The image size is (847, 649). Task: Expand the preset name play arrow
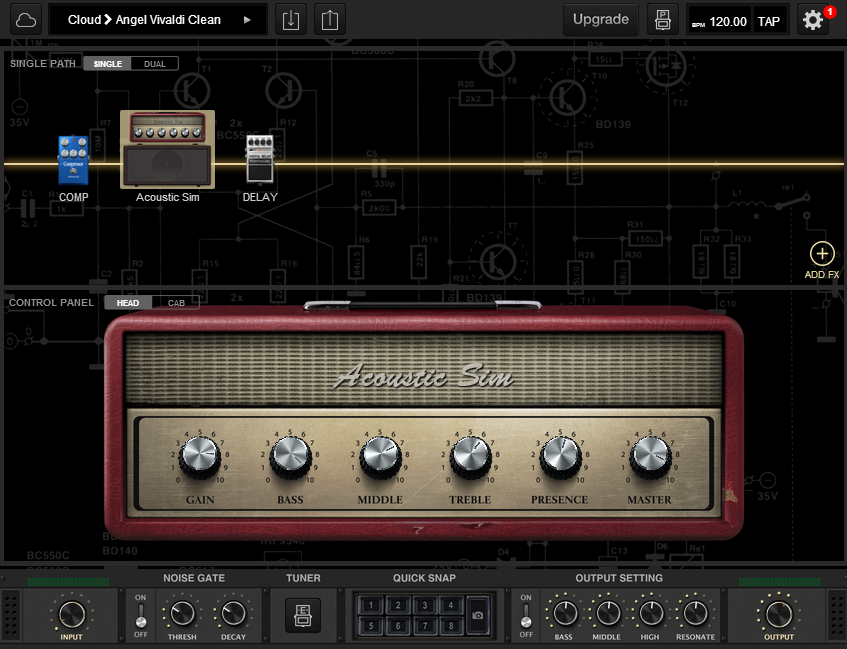[x=247, y=20]
